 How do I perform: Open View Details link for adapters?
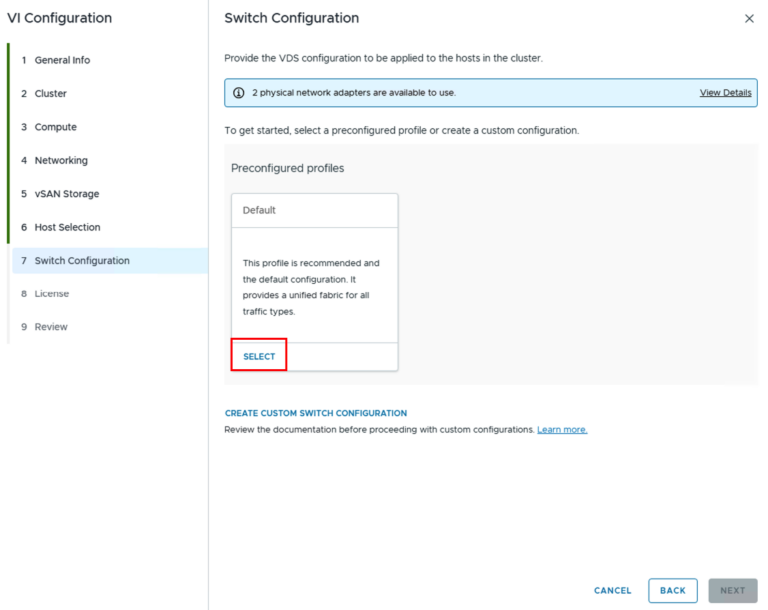pyautogui.click(x=725, y=93)
